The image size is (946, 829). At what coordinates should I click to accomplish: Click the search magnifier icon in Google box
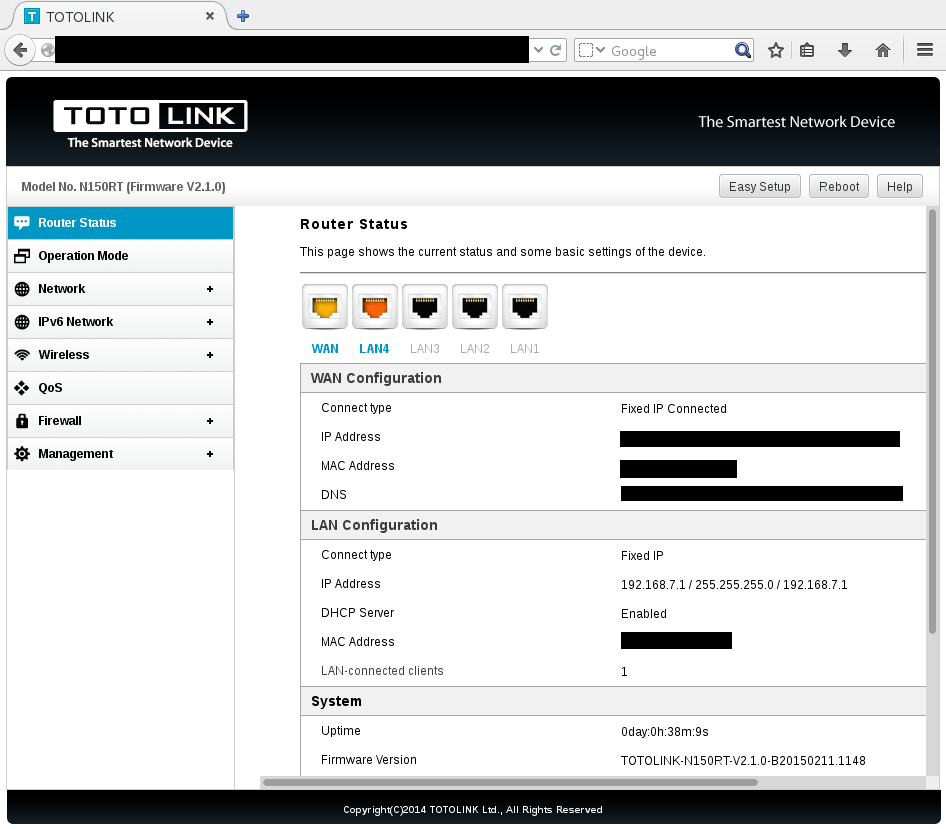[743, 50]
